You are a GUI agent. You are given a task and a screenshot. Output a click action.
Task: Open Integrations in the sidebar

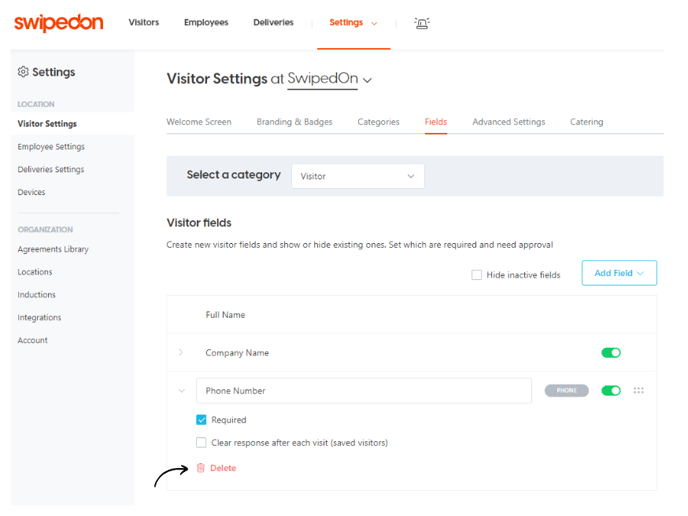(x=39, y=318)
